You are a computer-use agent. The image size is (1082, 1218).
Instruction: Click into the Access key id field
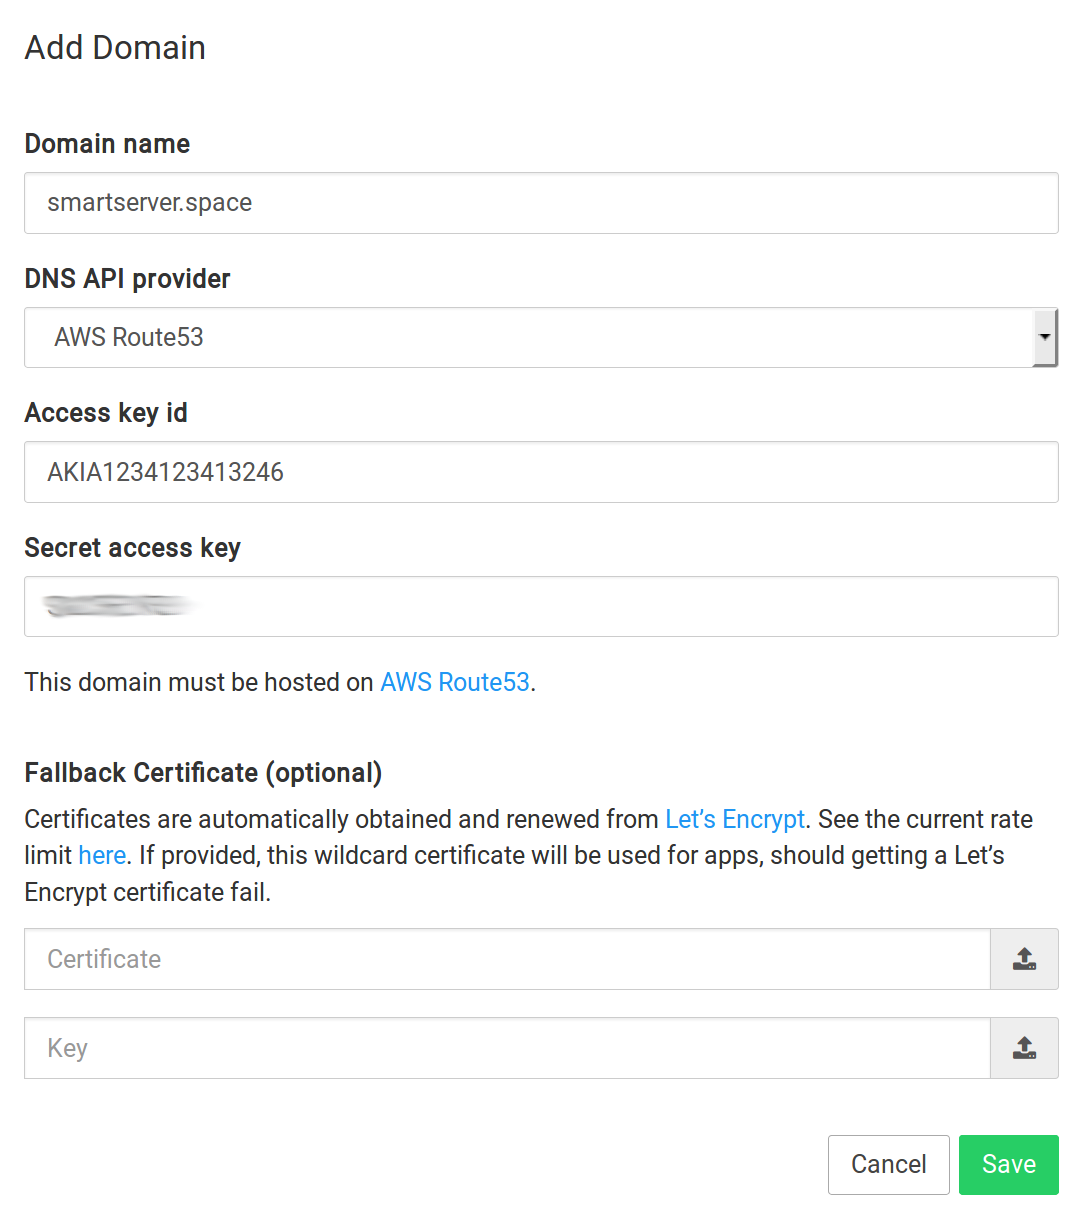540,472
